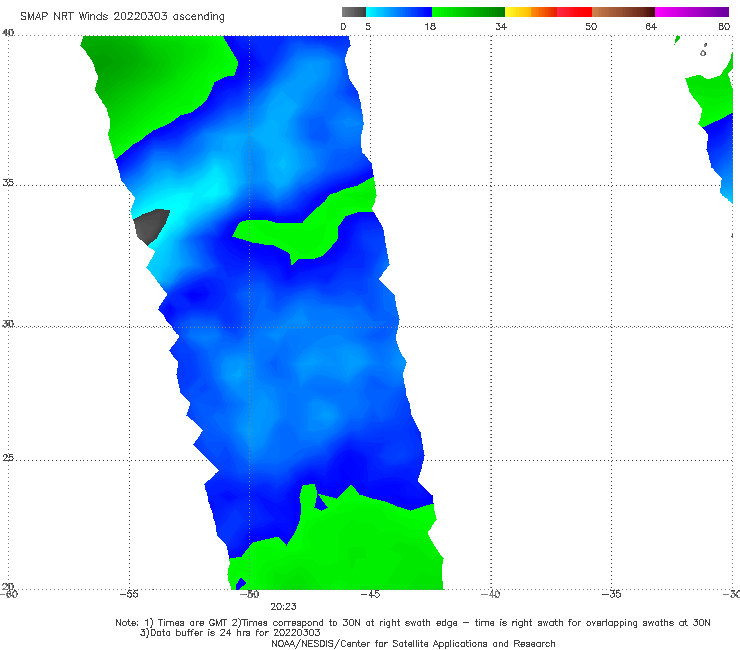Screen dimensions: 740x650
Task: Click the green 18-34 segment of the color bar
Action: (468, 12)
